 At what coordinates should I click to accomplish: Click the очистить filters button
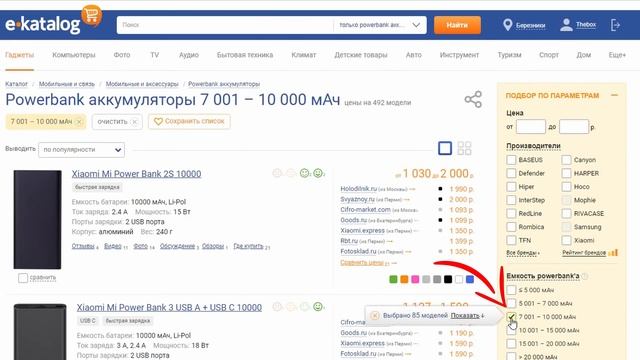(x=117, y=122)
